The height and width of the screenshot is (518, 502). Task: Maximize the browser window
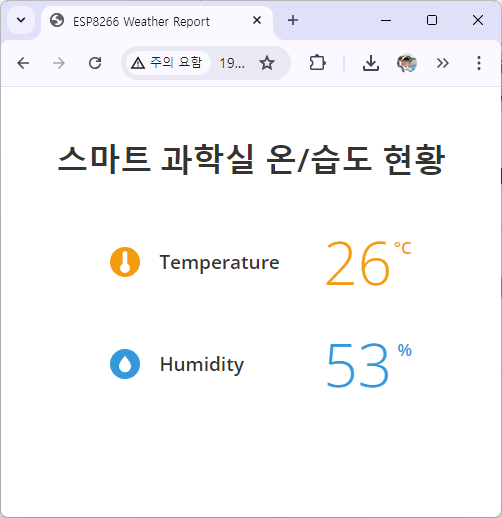(432, 20)
